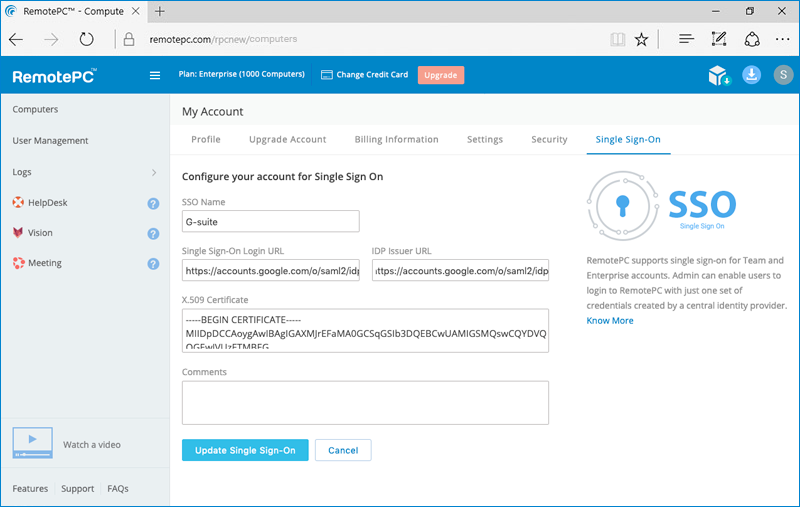Click the hamburger menu icon in header
The width and height of the screenshot is (800, 507).
[154, 75]
